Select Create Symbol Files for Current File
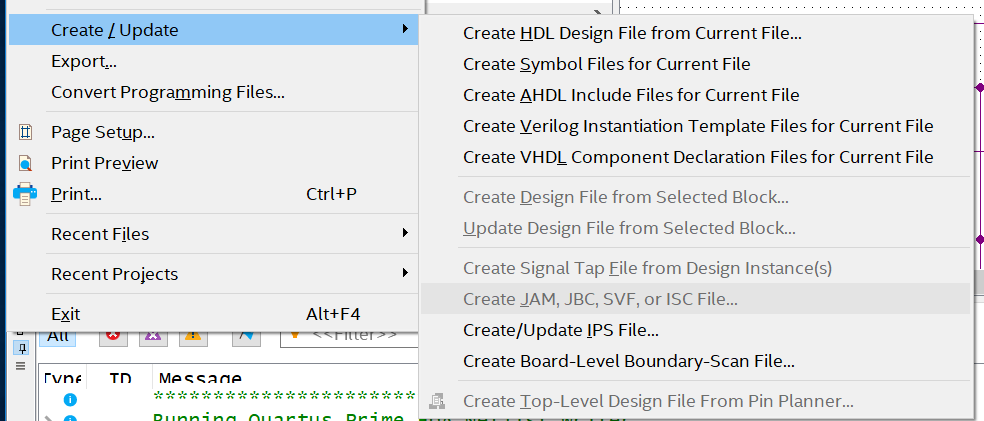Viewport: 984px width, 421px height. pos(695,64)
